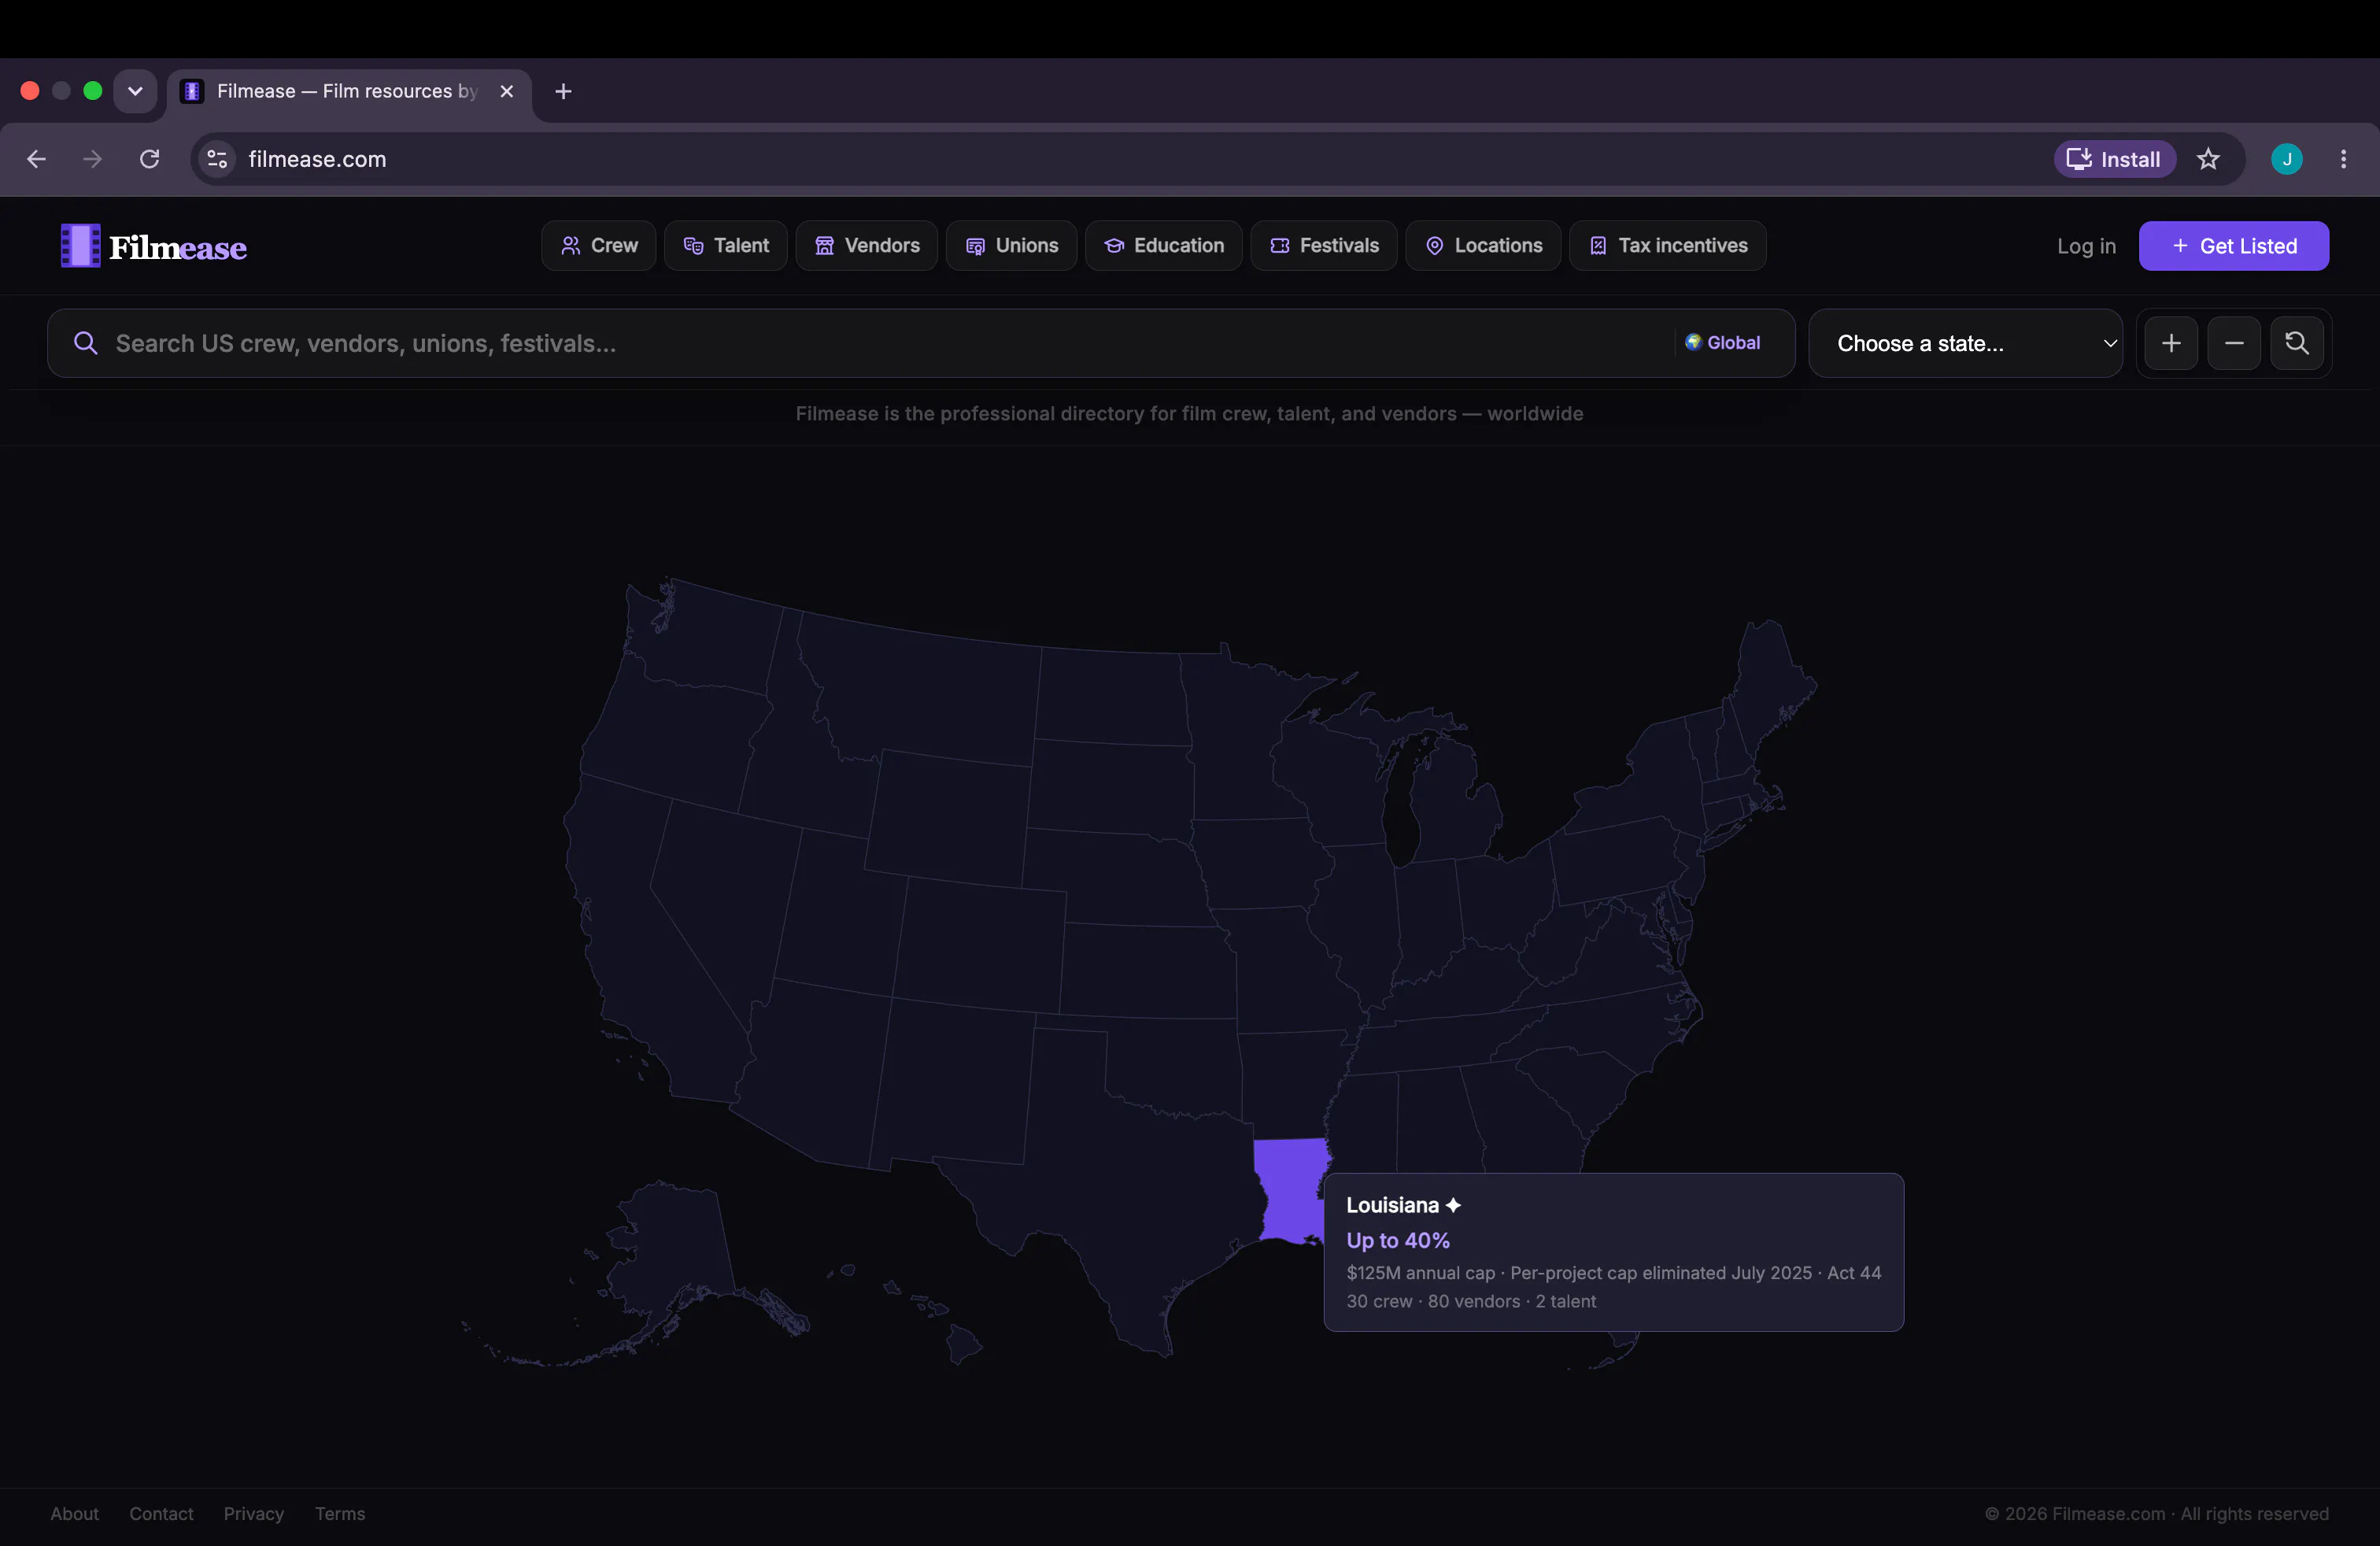The image size is (2380, 1546).
Task: Click the search magnifier icon in search bar
Action: [86, 343]
